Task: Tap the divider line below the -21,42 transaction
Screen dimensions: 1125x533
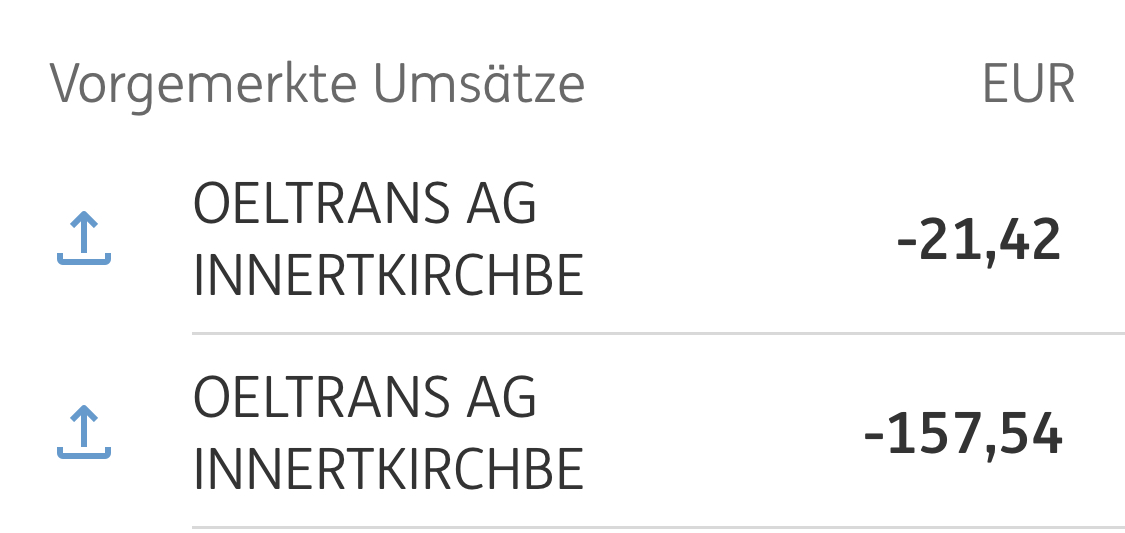Action: point(657,333)
